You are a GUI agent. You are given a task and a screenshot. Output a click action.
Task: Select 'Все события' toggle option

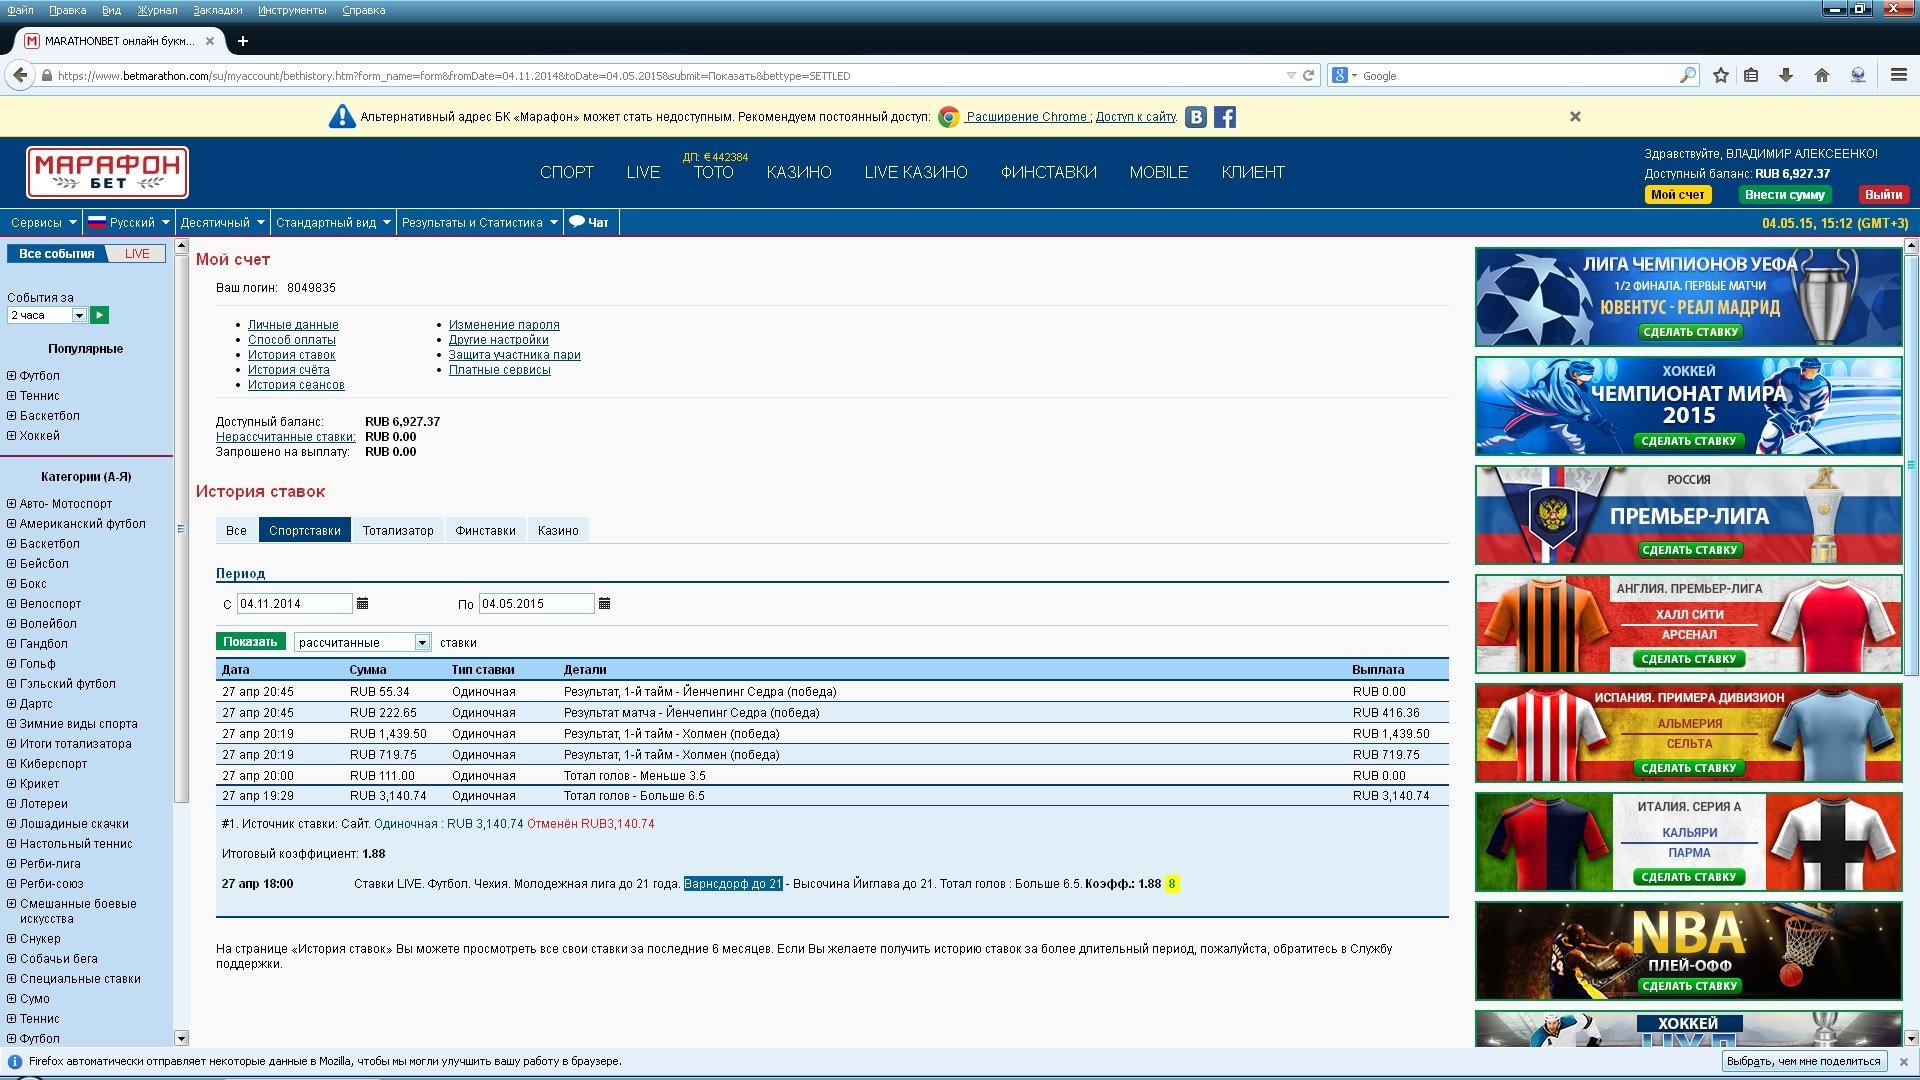click(57, 254)
